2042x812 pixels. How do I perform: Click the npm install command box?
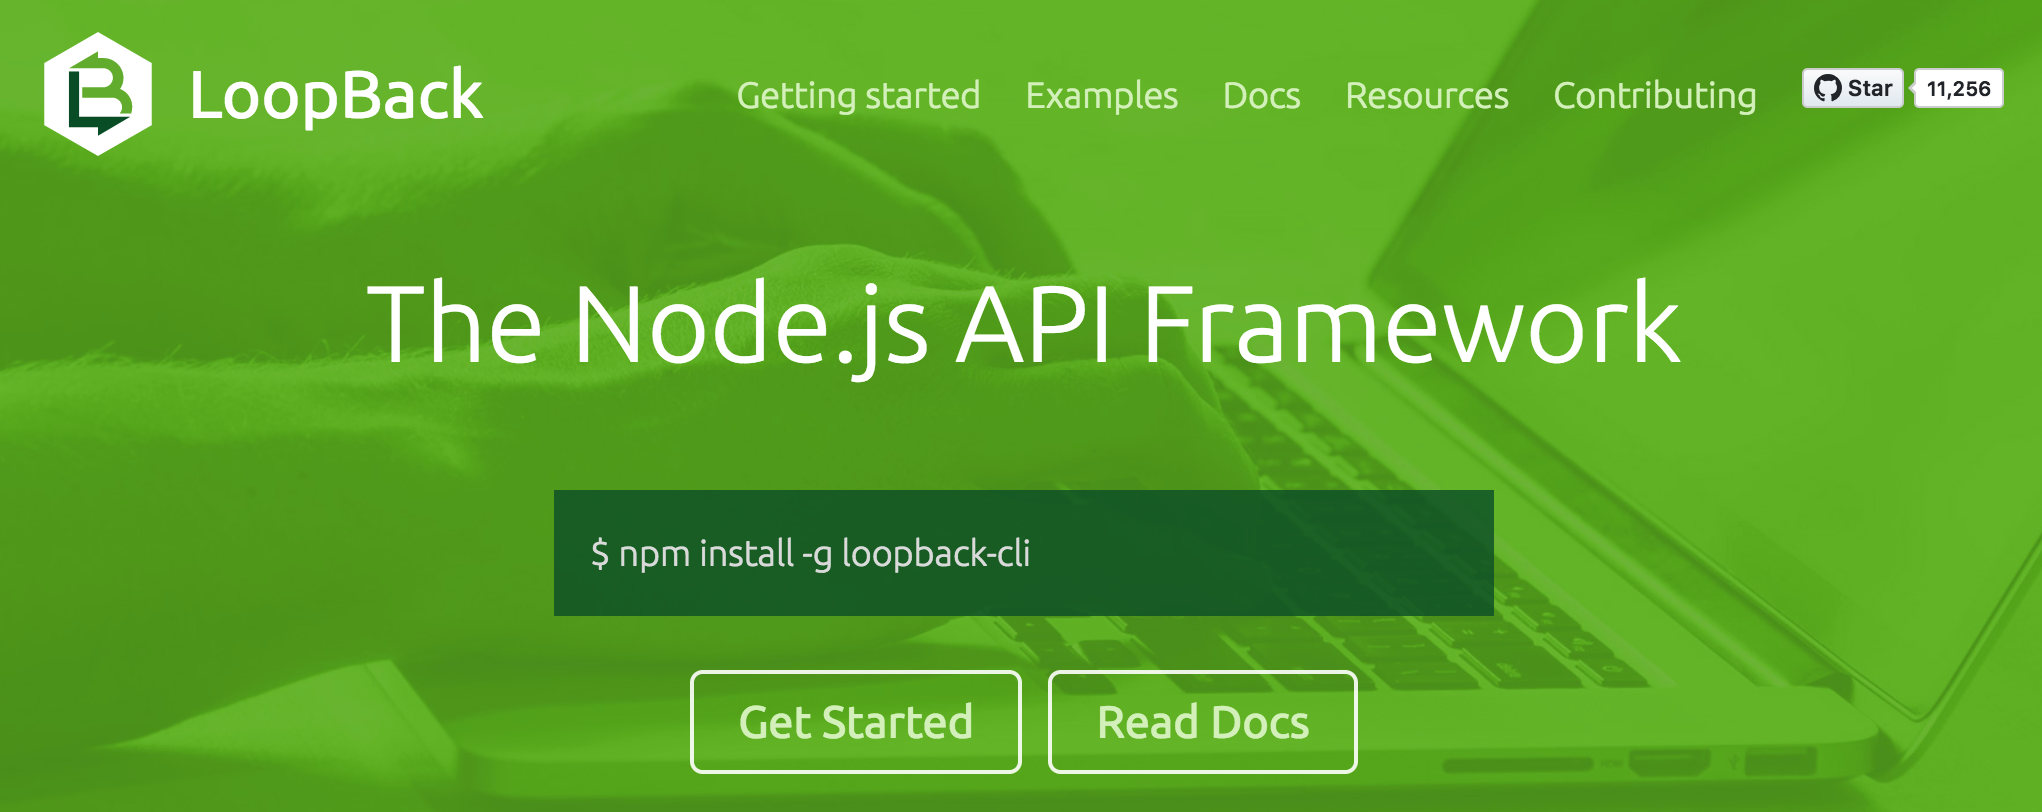pyautogui.click(x=1024, y=553)
